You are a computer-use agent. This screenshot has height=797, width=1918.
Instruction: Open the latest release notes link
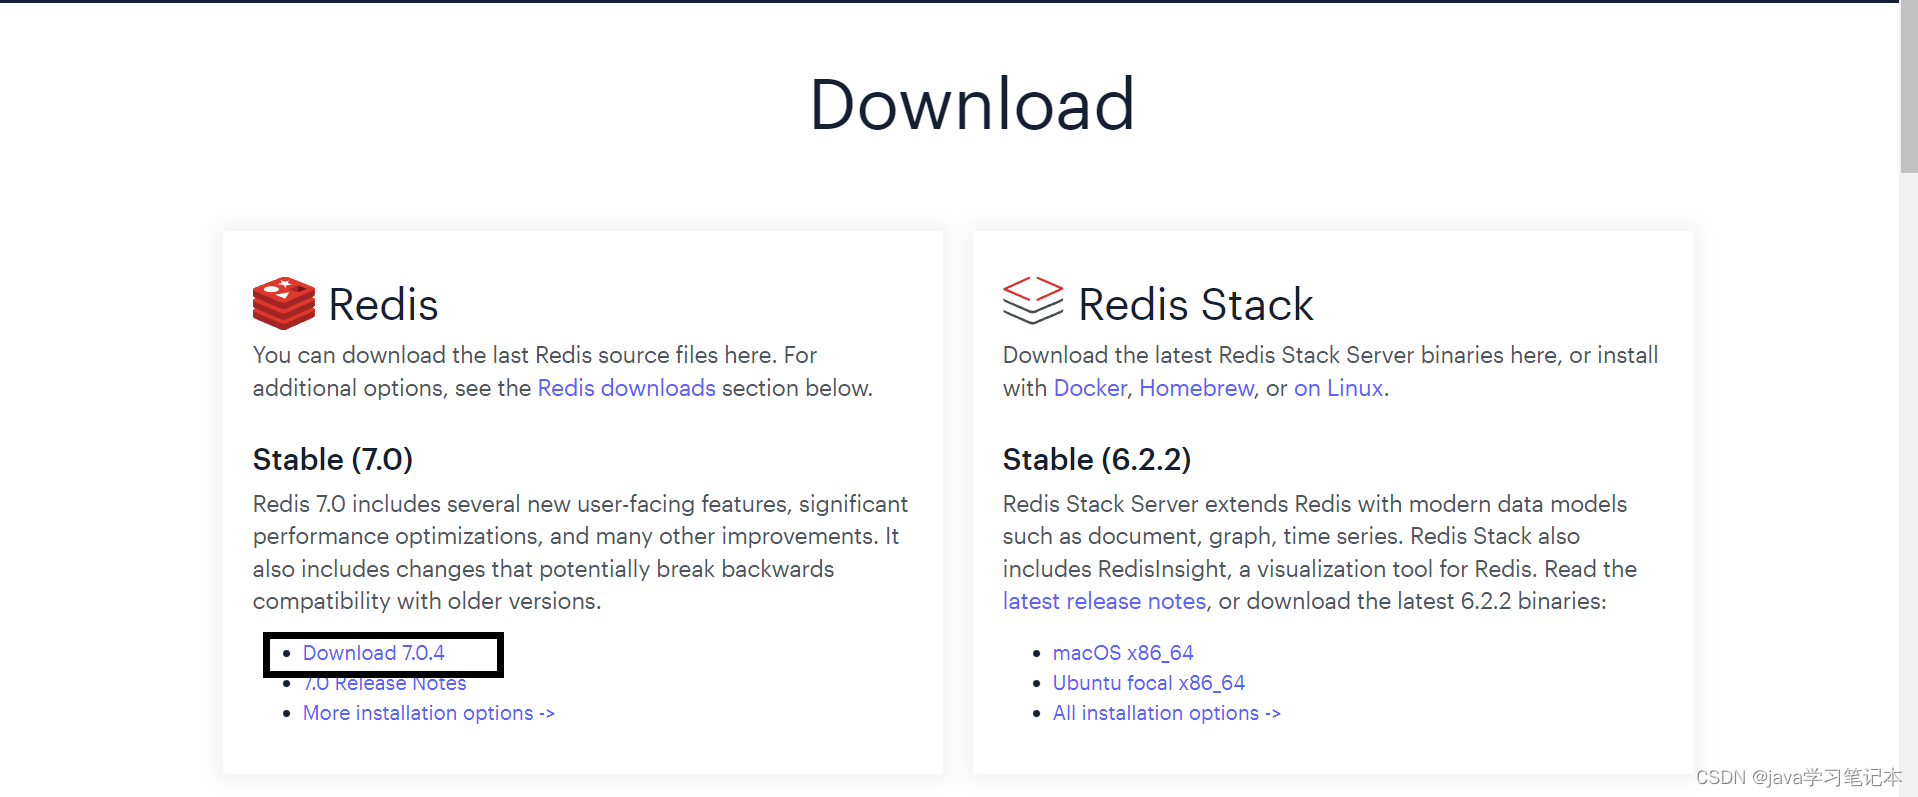click(x=1104, y=601)
